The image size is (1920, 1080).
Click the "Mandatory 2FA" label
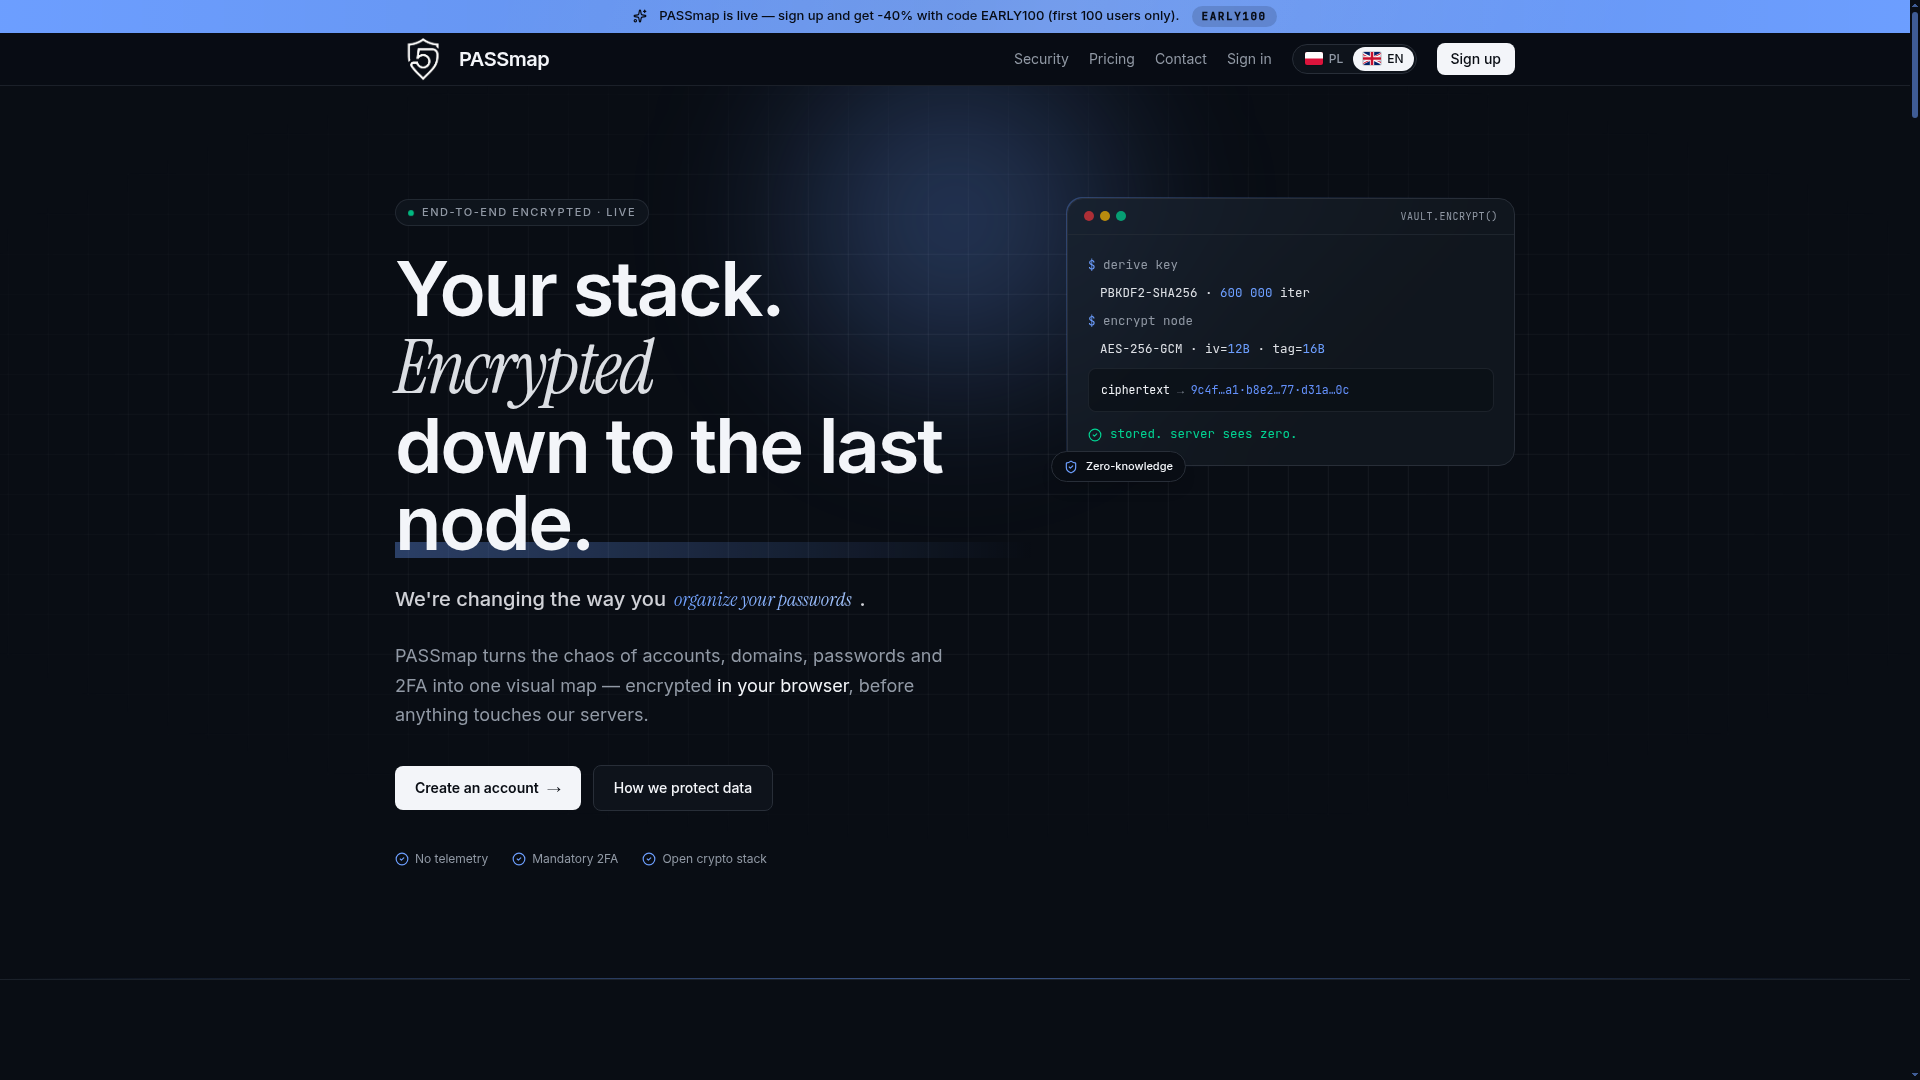pos(575,859)
